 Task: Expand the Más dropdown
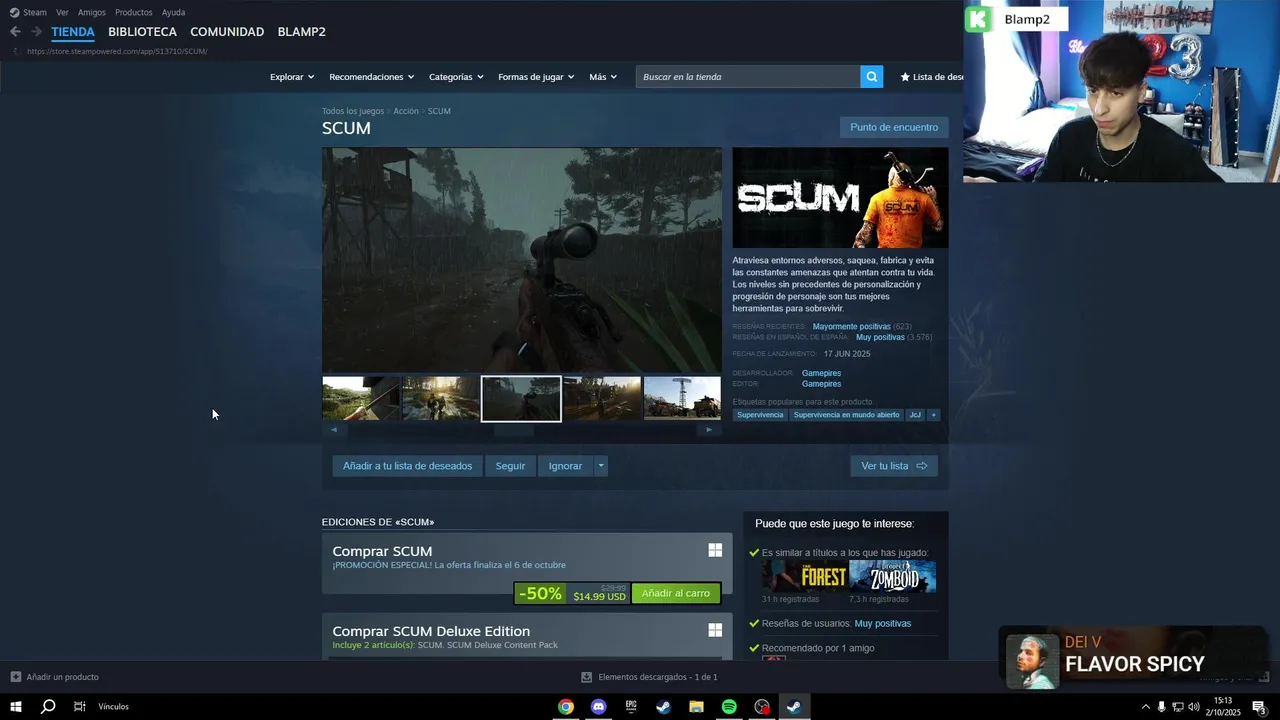(x=603, y=77)
